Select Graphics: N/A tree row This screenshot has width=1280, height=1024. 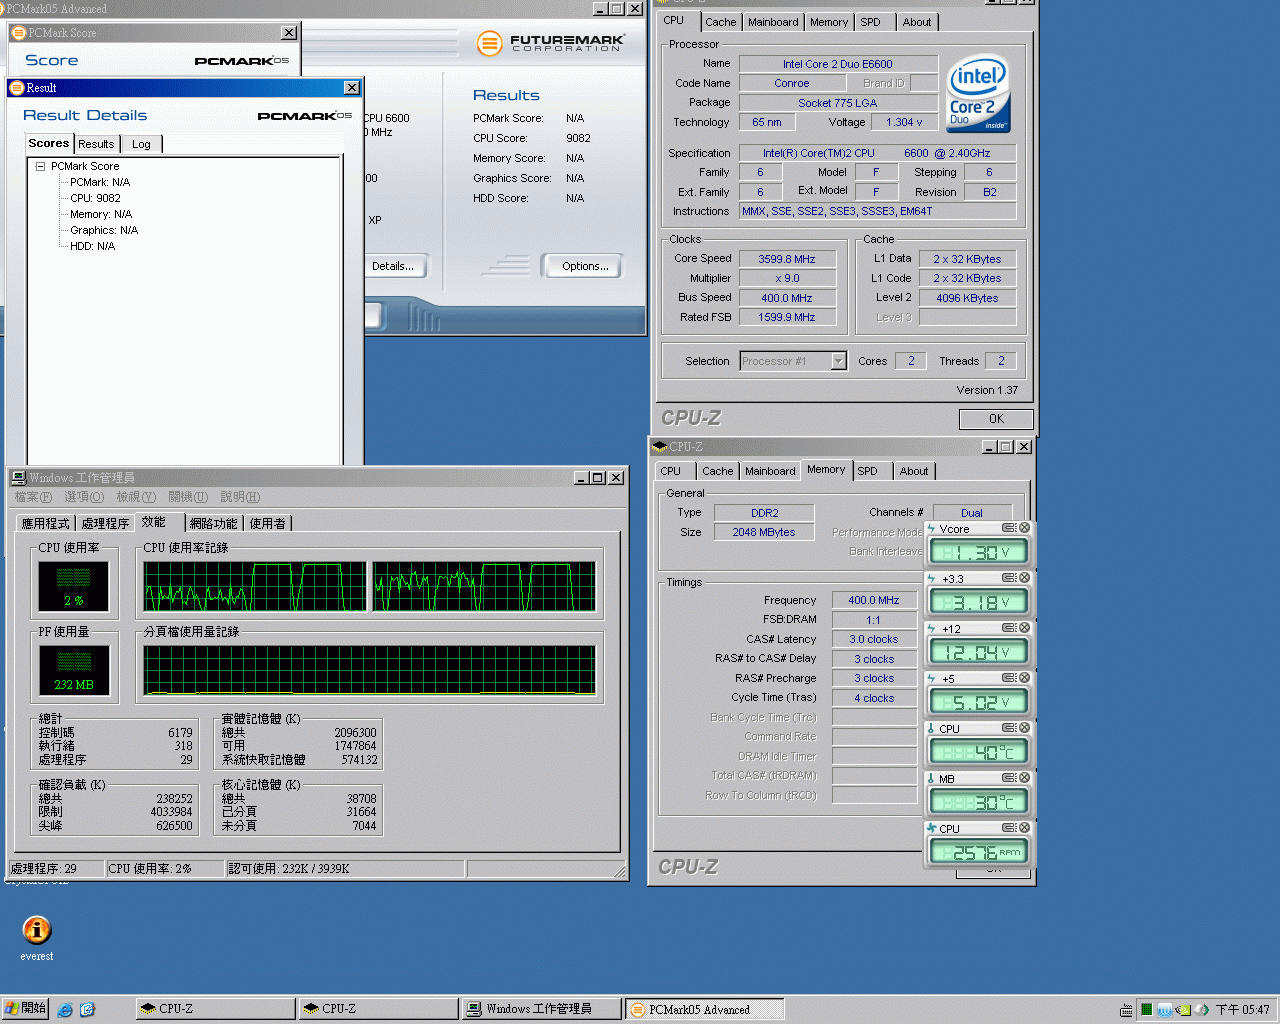point(104,230)
